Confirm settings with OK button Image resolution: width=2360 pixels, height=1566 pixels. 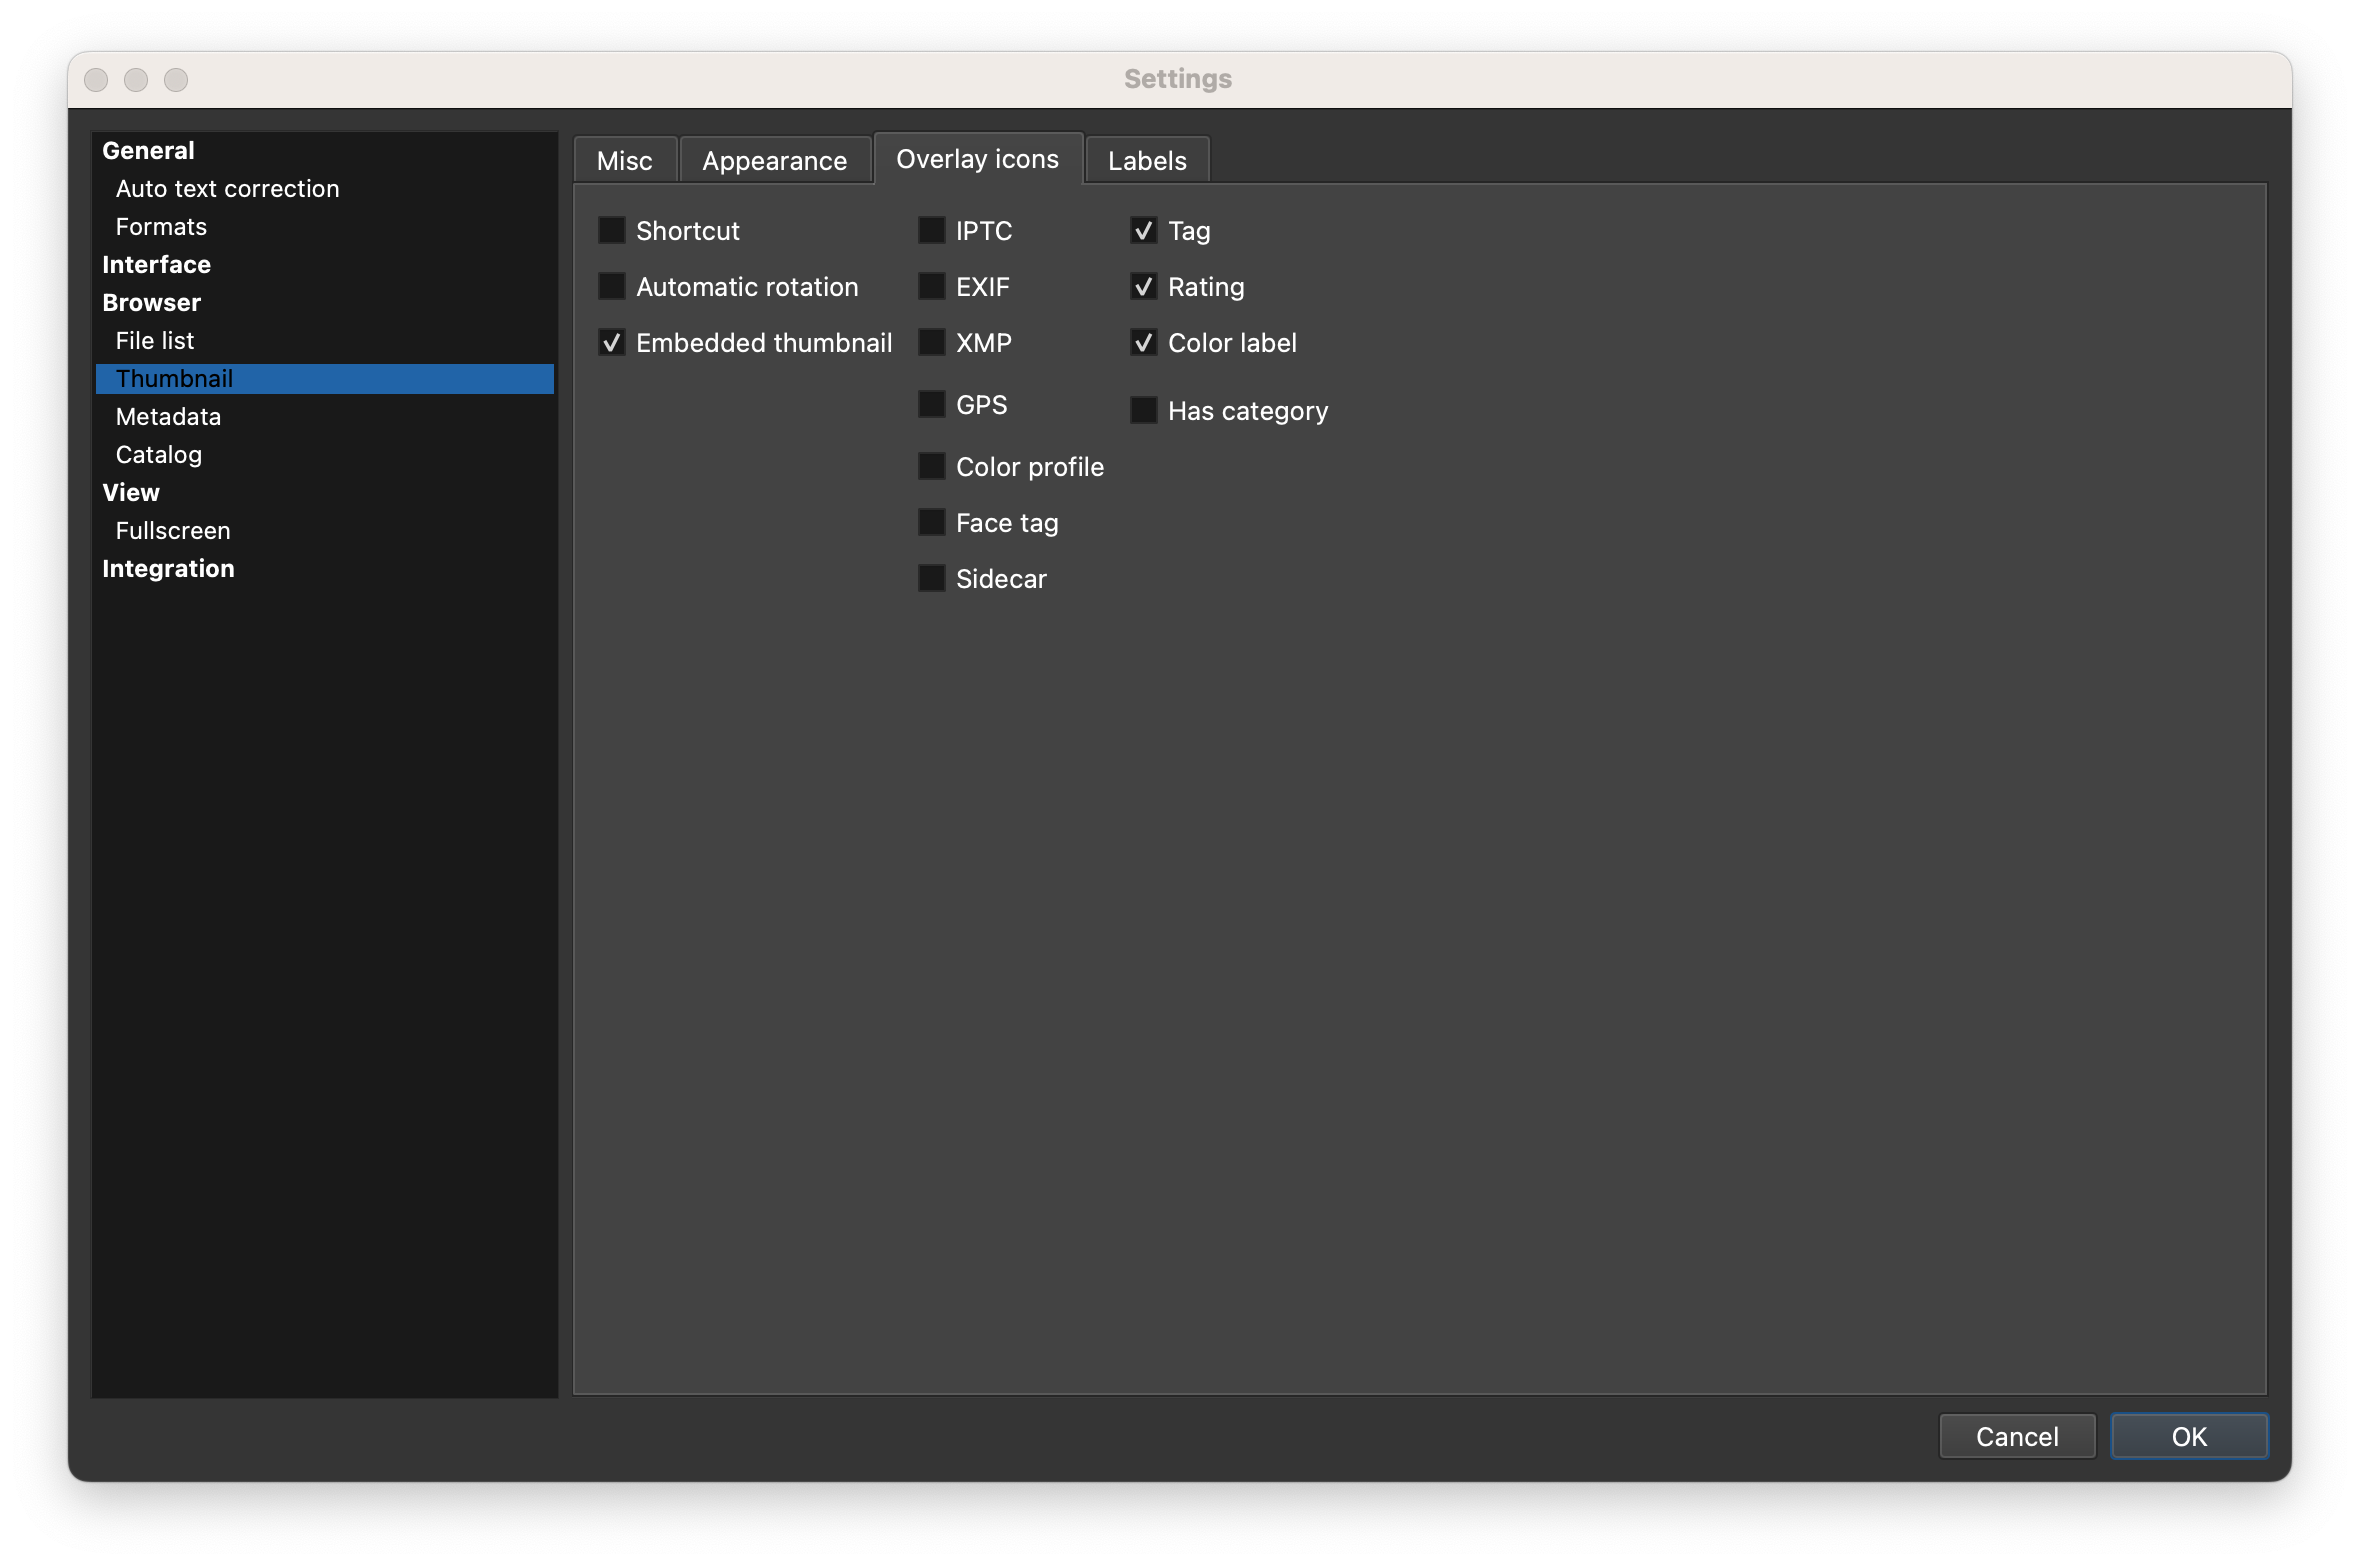[x=2188, y=1437]
